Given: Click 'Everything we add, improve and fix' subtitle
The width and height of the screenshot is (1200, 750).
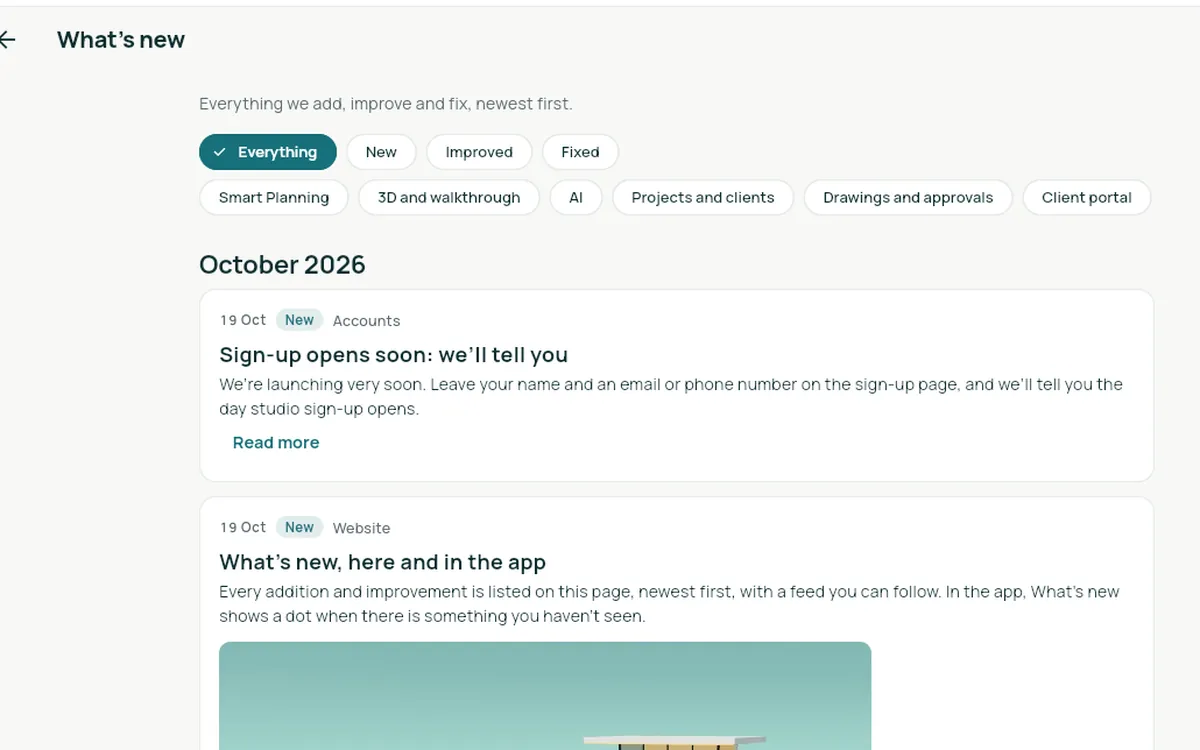Looking at the screenshot, I should click(x=386, y=104).
